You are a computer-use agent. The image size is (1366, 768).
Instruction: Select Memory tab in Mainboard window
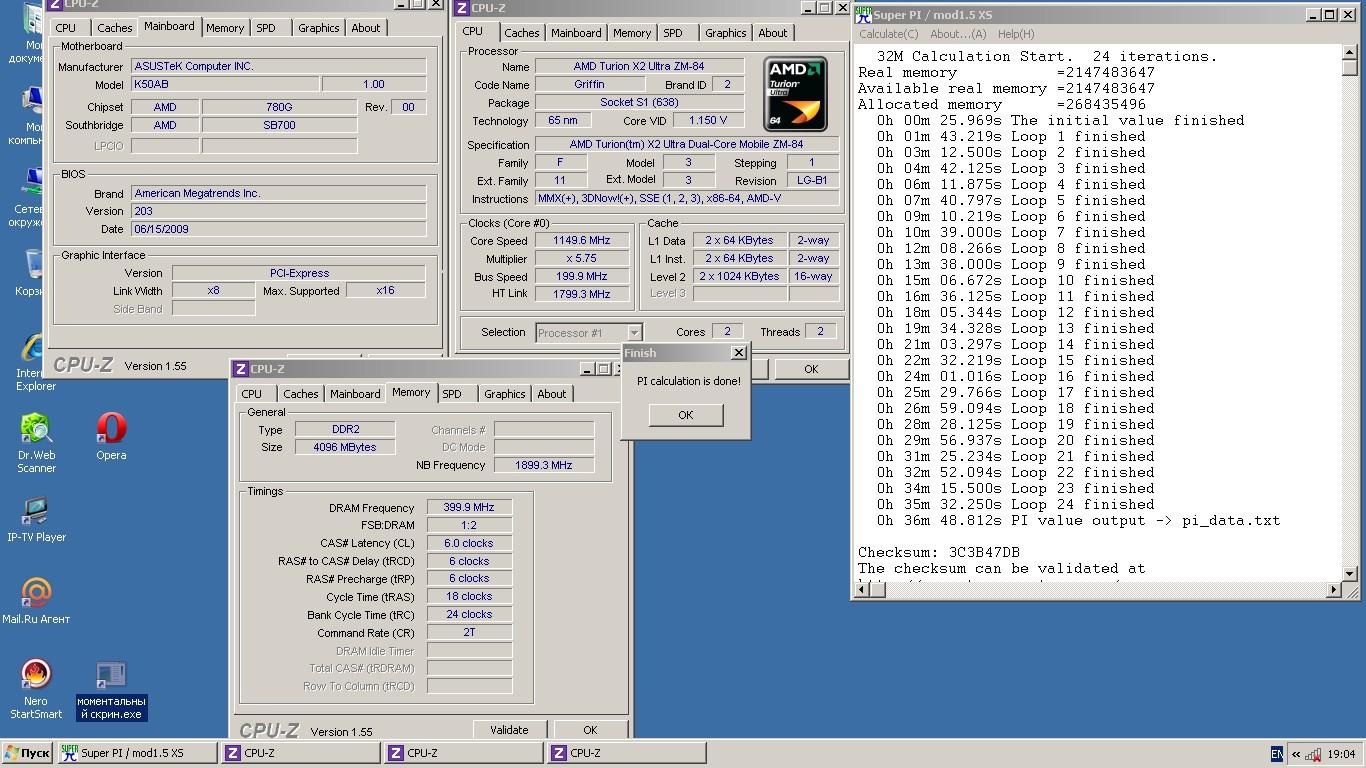(x=225, y=28)
